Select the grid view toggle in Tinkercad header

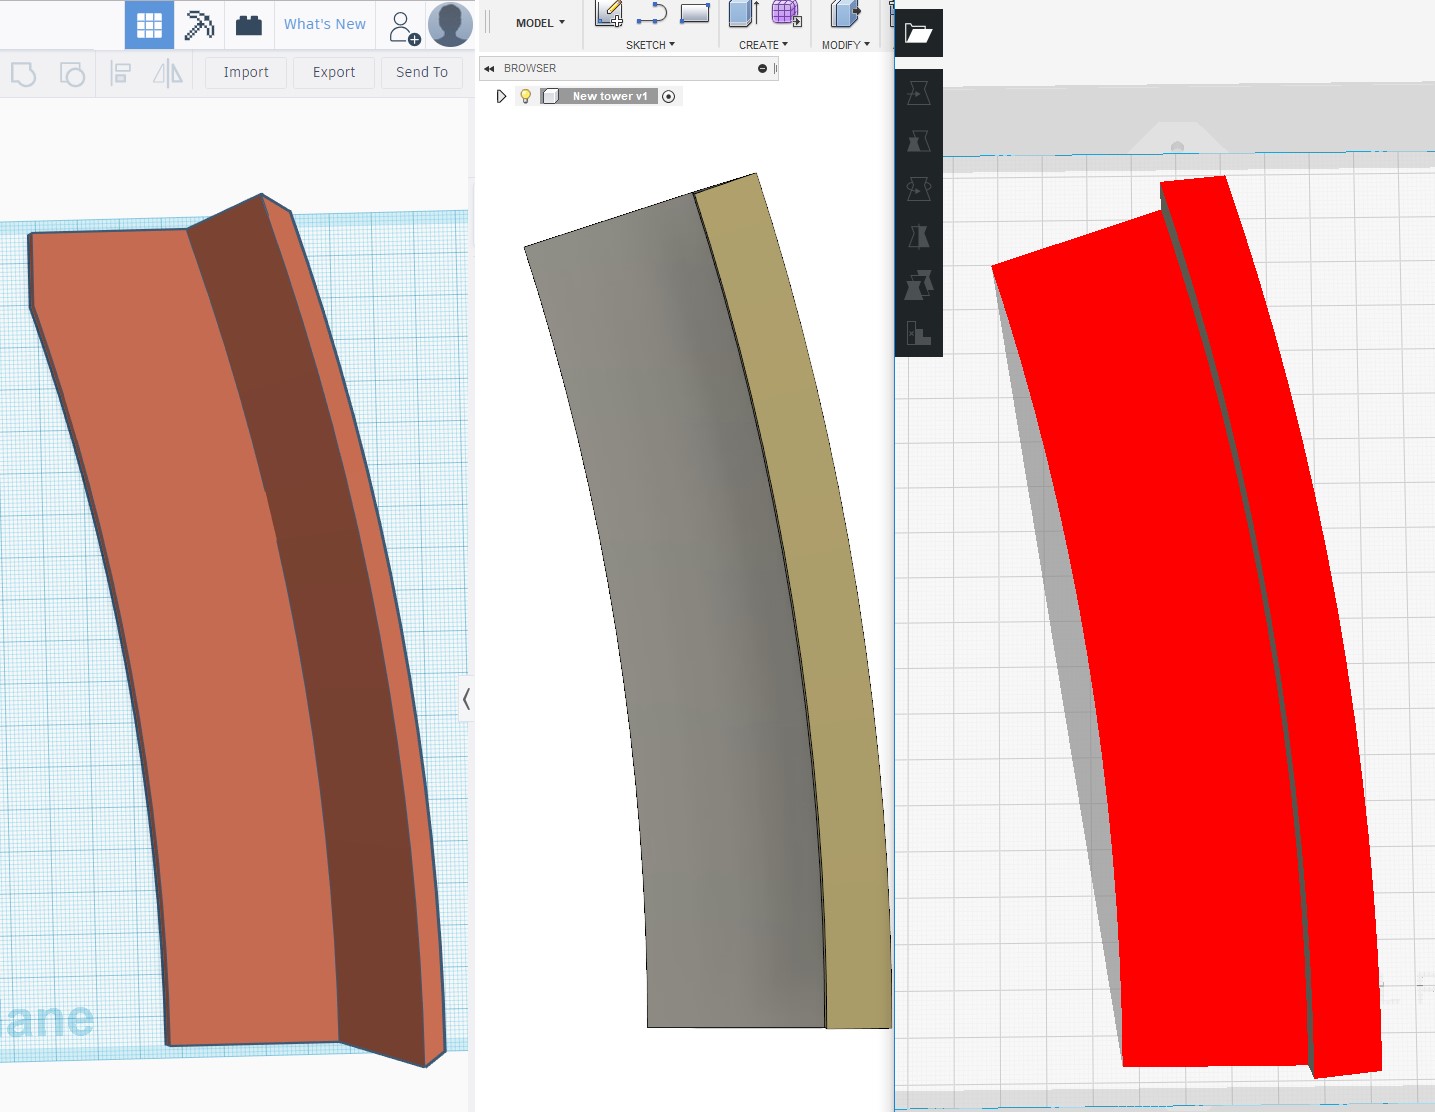tap(149, 24)
